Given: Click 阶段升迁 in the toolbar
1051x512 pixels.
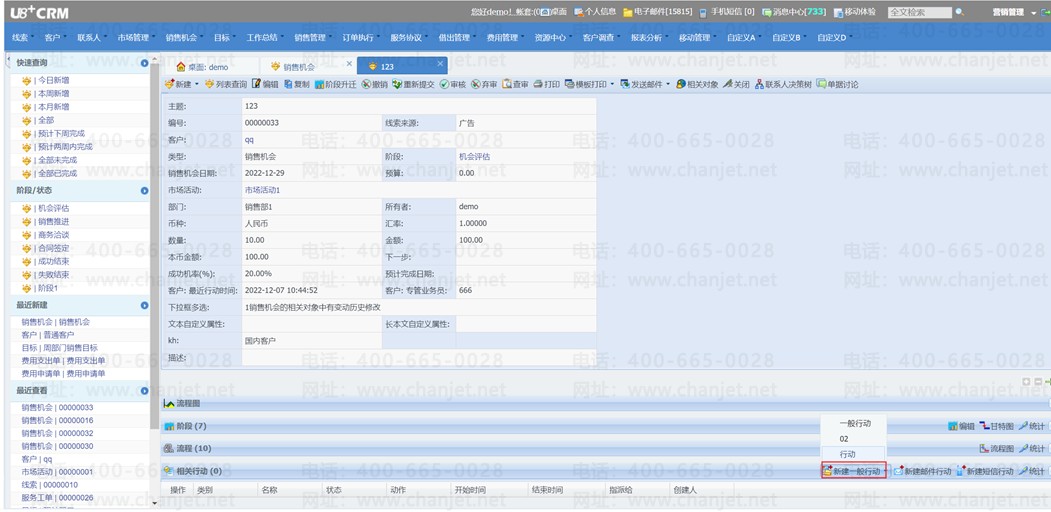Looking at the screenshot, I should coord(335,84).
